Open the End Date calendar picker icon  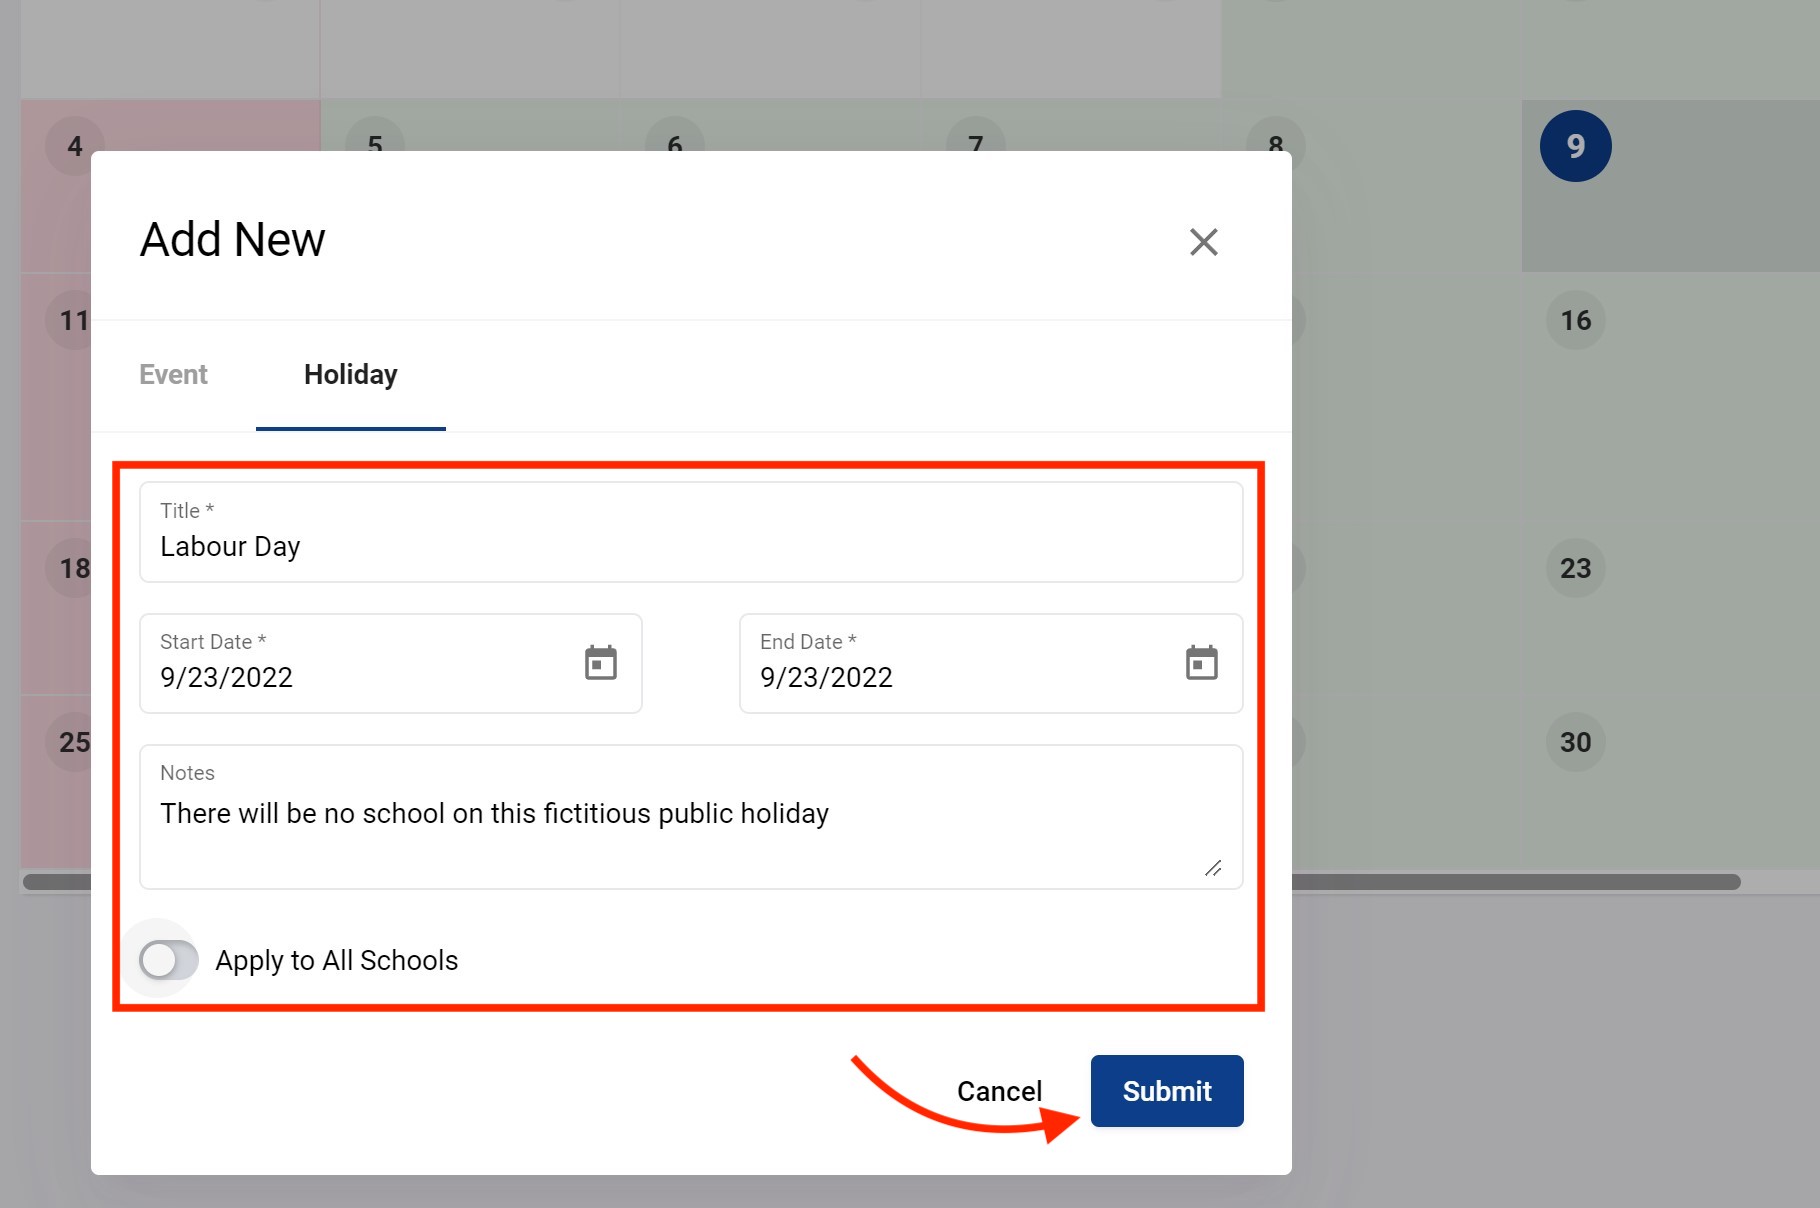tap(1201, 663)
